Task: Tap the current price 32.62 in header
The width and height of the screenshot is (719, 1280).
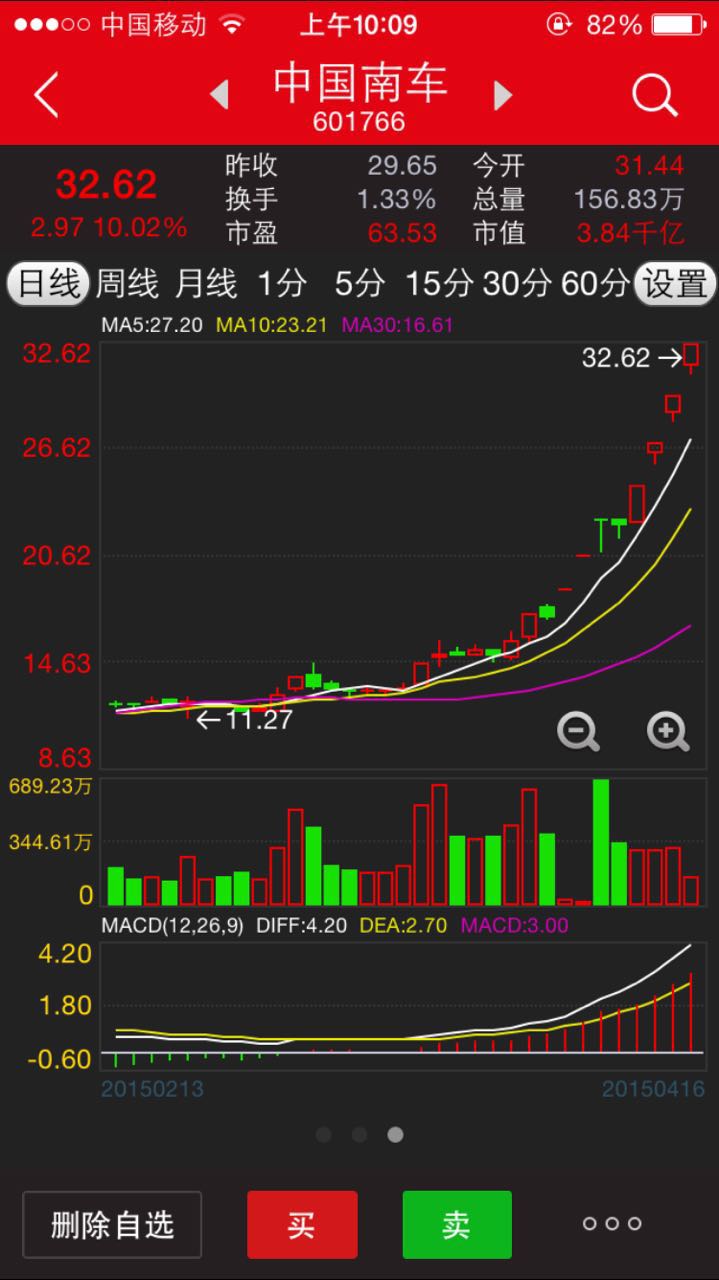Action: pos(106,184)
